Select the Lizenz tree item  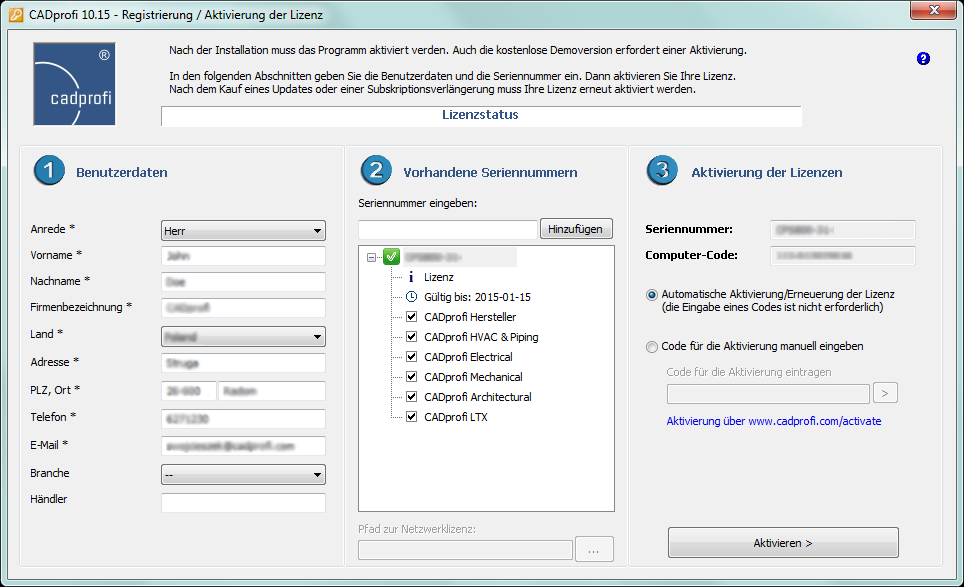click(439, 277)
